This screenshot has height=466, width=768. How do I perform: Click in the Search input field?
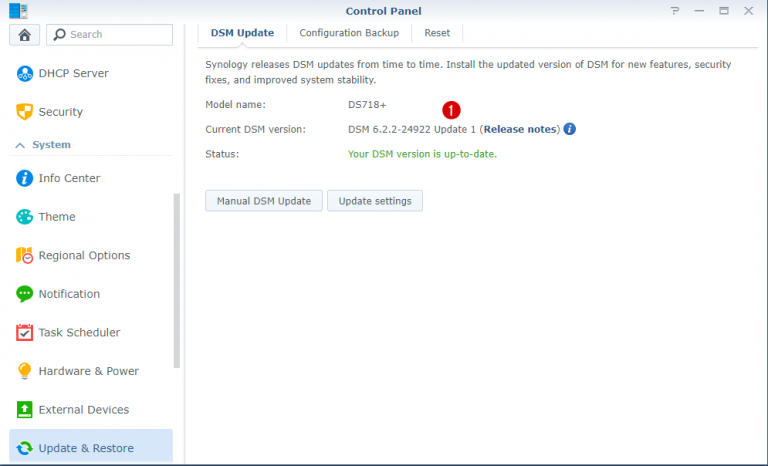110,35
